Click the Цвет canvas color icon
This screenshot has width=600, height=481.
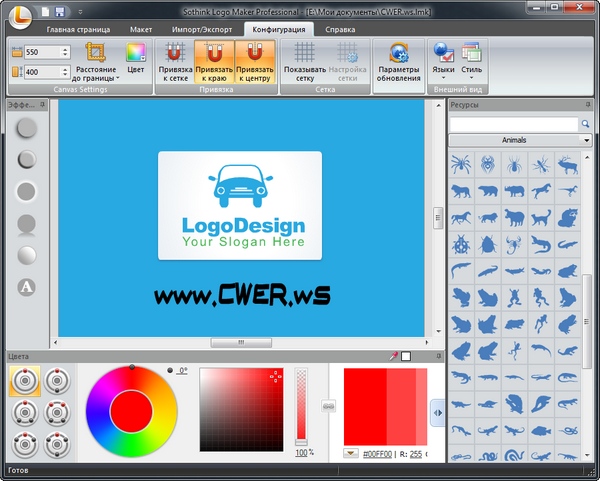click(135, 54)
